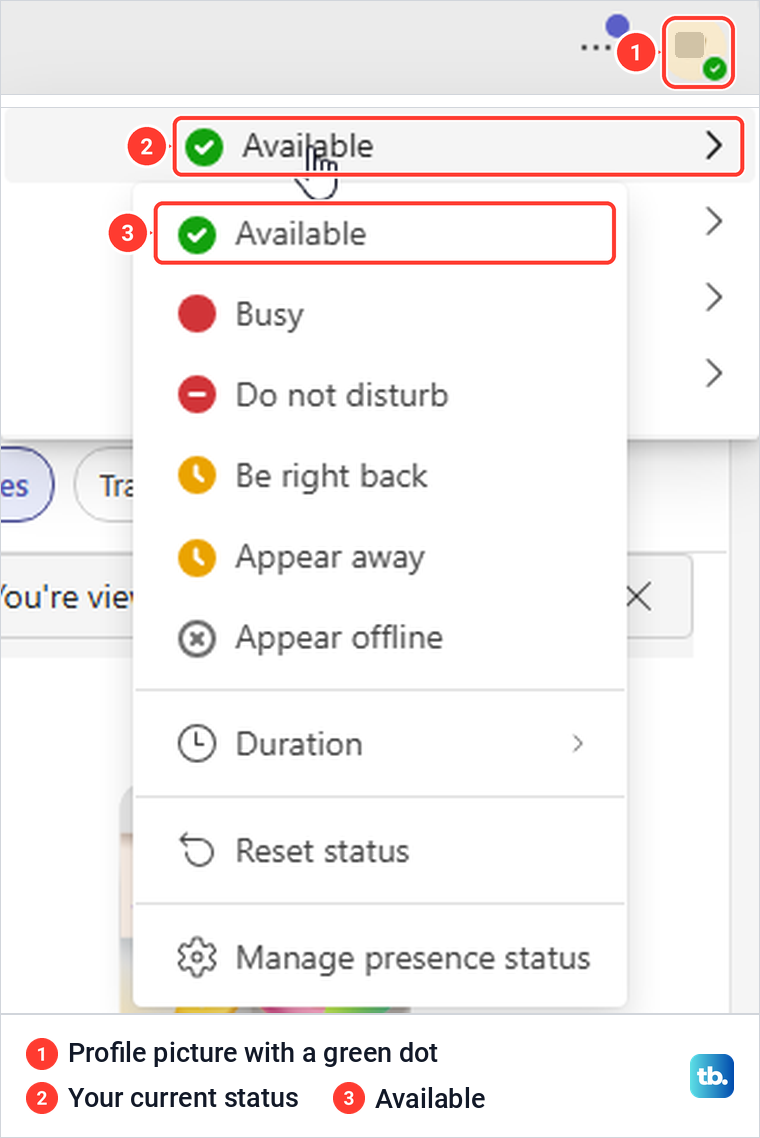Expand the third profile menu chevron
The width and height of the screenshot is (760, 1138).
[714, 298]
